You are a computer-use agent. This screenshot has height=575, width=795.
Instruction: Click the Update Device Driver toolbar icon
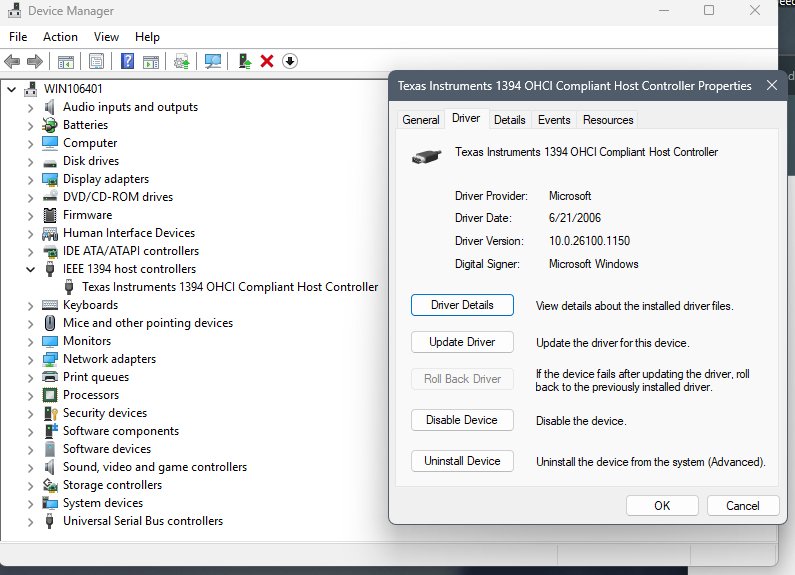pyautogui.click(x=181, y=62)
